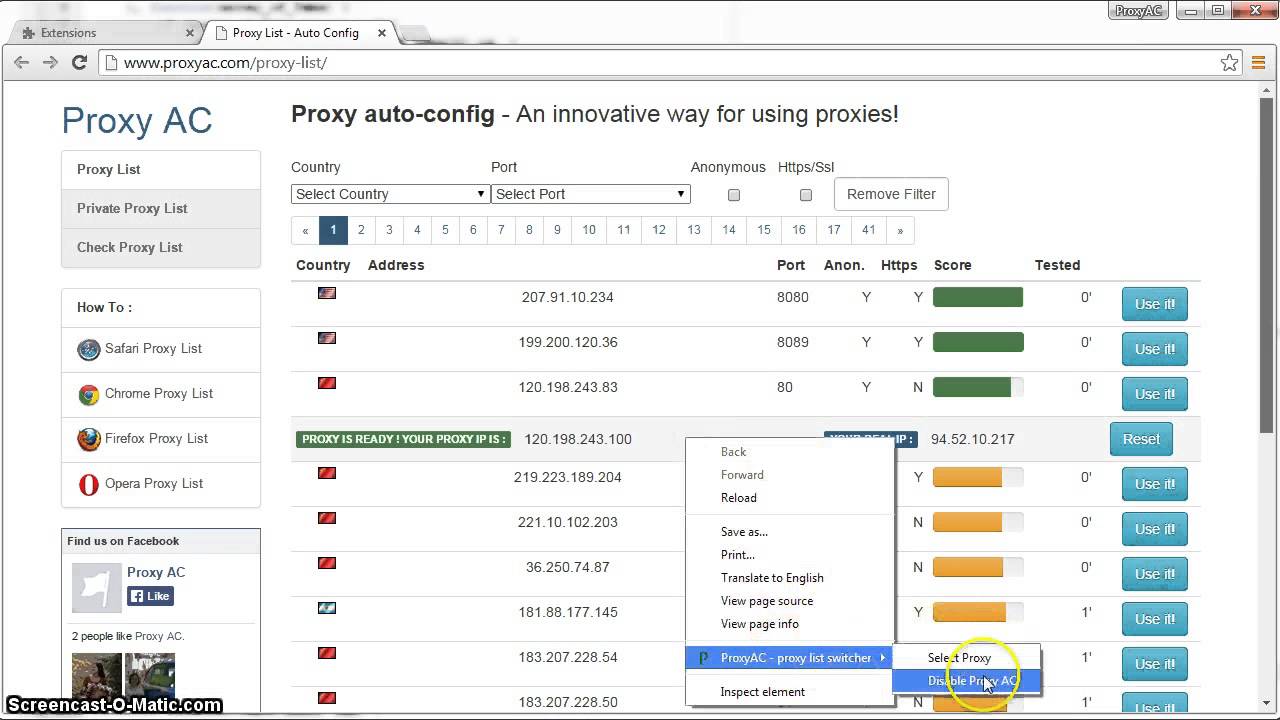Open Check Proxy List in the sidebar
This screenshot has width=1280, height=720.
161,248
